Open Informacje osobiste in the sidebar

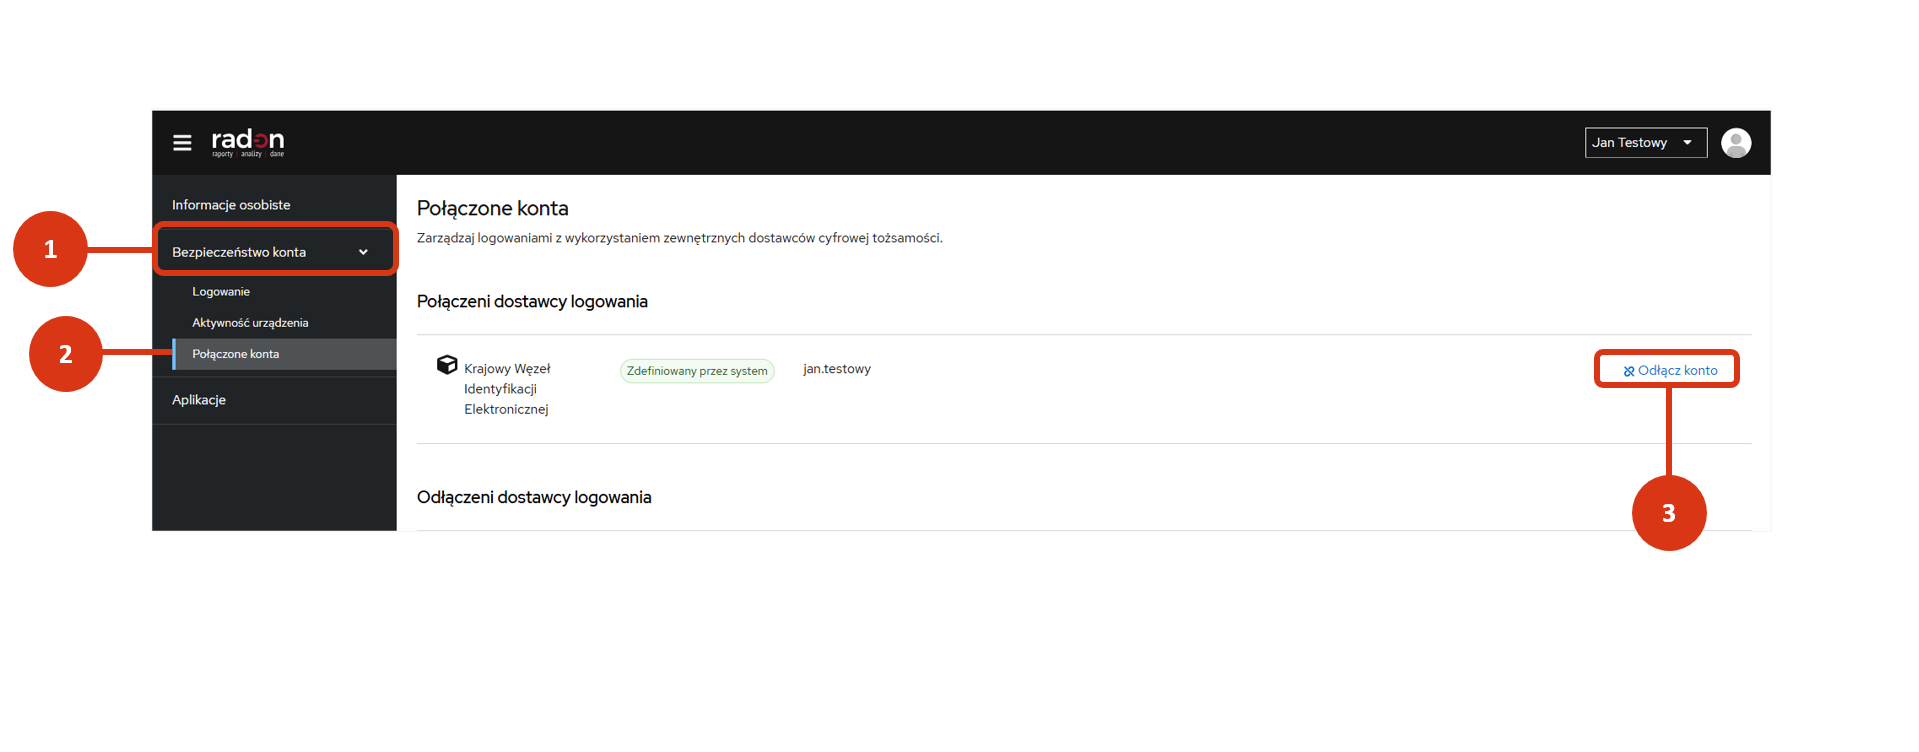(231, 205)
